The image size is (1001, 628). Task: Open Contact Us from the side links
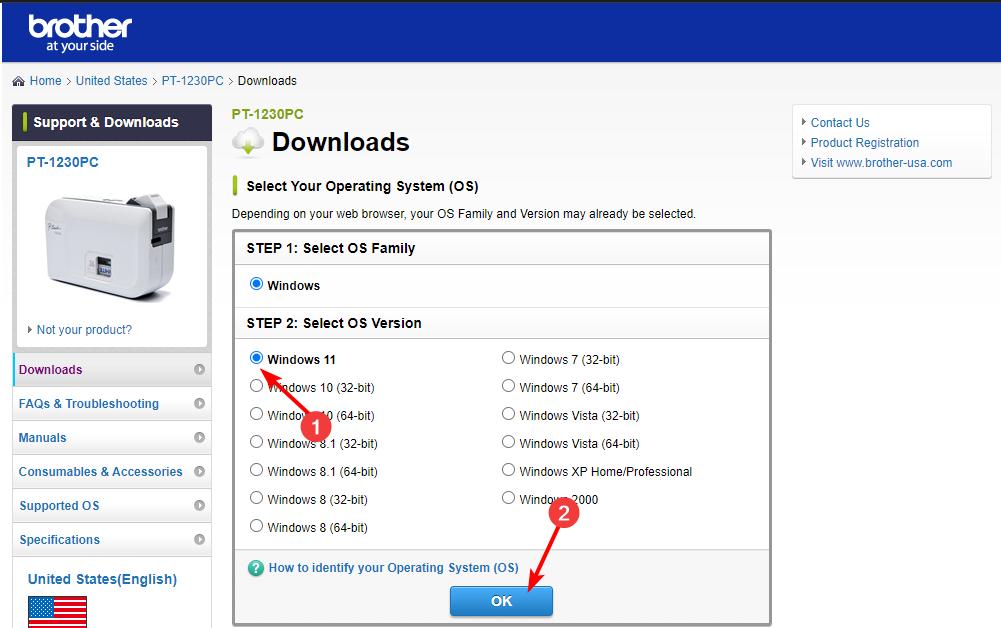pyautogui.click(x=839, y=123)
